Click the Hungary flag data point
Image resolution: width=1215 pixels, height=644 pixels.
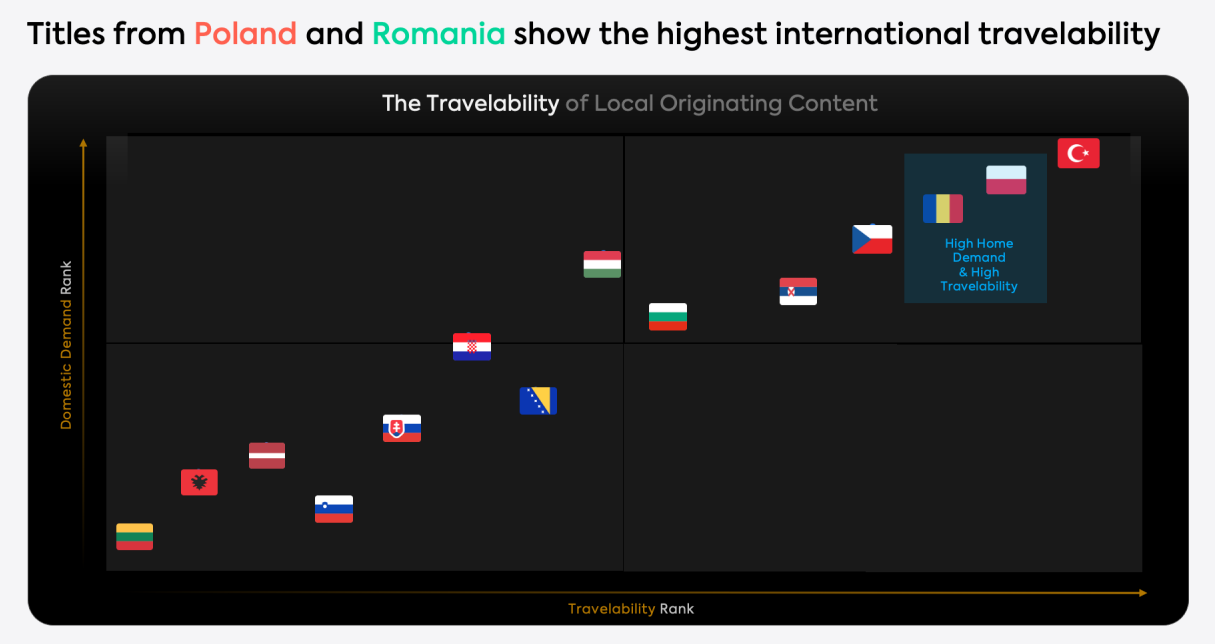coord(602,264)
